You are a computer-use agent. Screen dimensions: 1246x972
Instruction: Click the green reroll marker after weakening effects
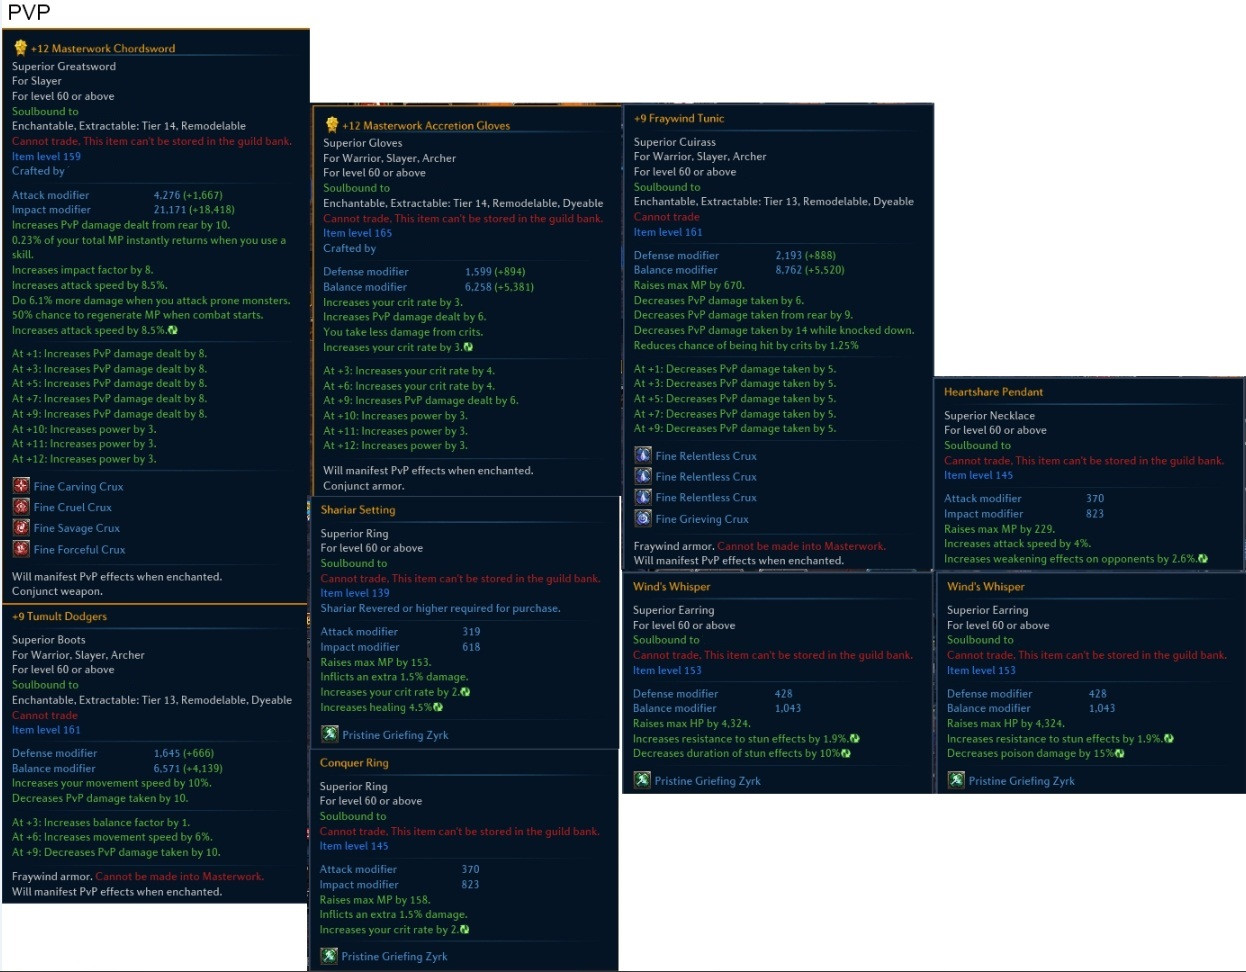point(1203,559)
